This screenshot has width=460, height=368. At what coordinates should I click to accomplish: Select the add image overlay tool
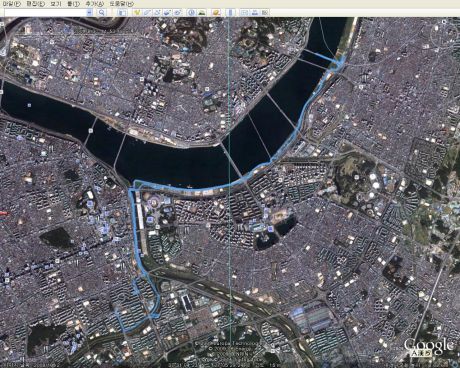coord(168,13)
